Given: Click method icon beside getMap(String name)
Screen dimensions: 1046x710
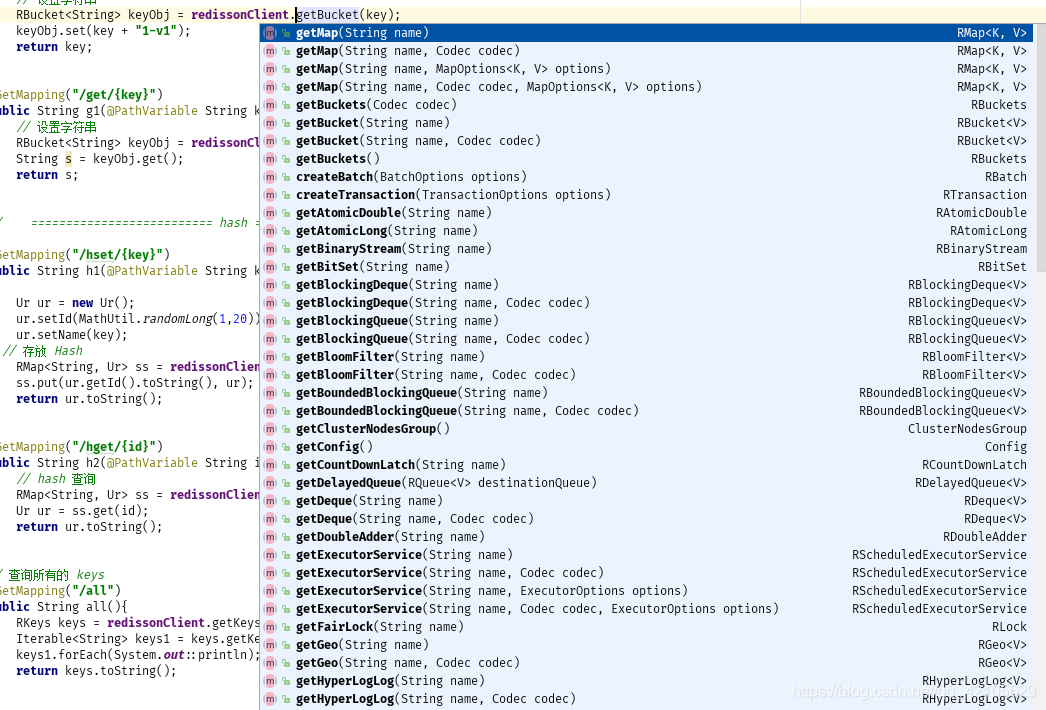Looking at the screenshot, I should 270,33.
